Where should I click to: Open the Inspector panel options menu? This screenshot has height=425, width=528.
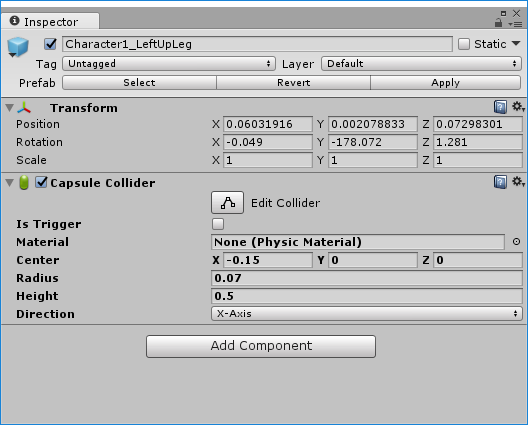click(515, 24)
